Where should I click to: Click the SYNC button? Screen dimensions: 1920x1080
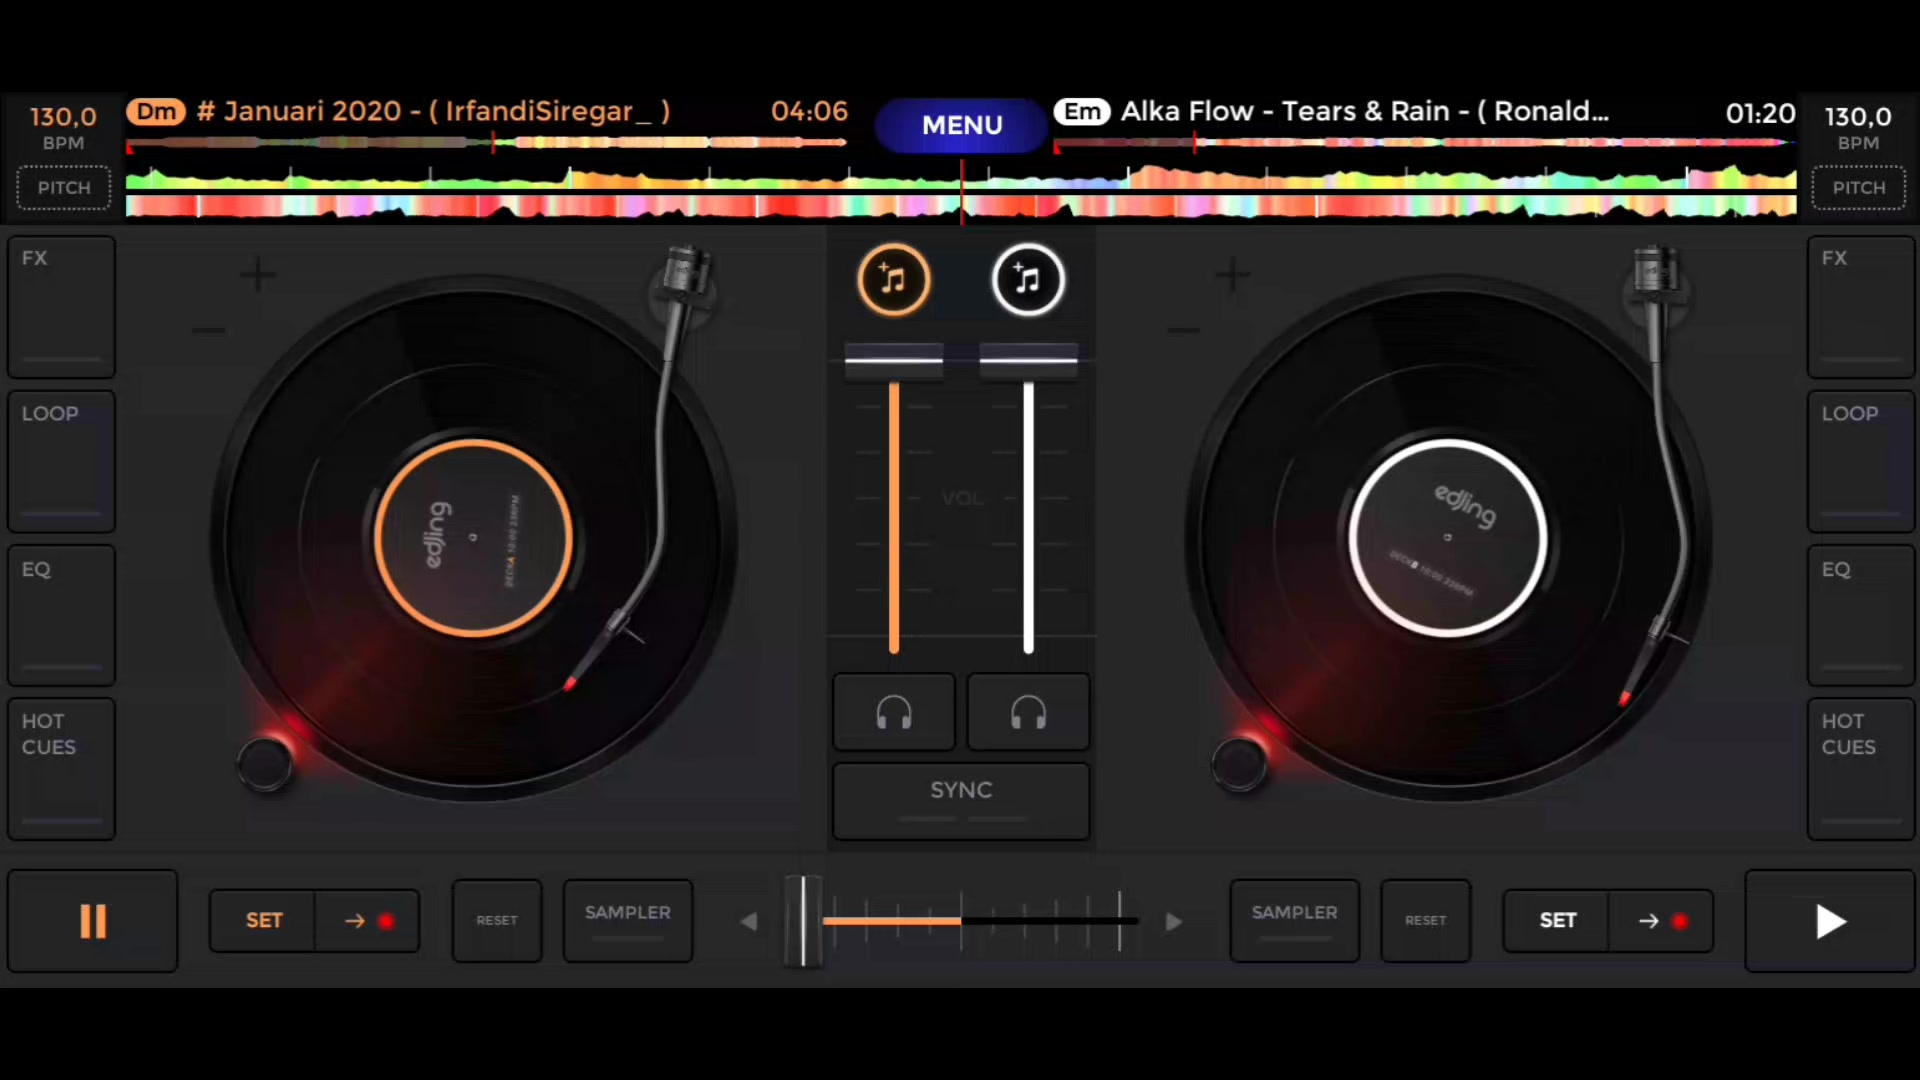click(x=961, y=800)
